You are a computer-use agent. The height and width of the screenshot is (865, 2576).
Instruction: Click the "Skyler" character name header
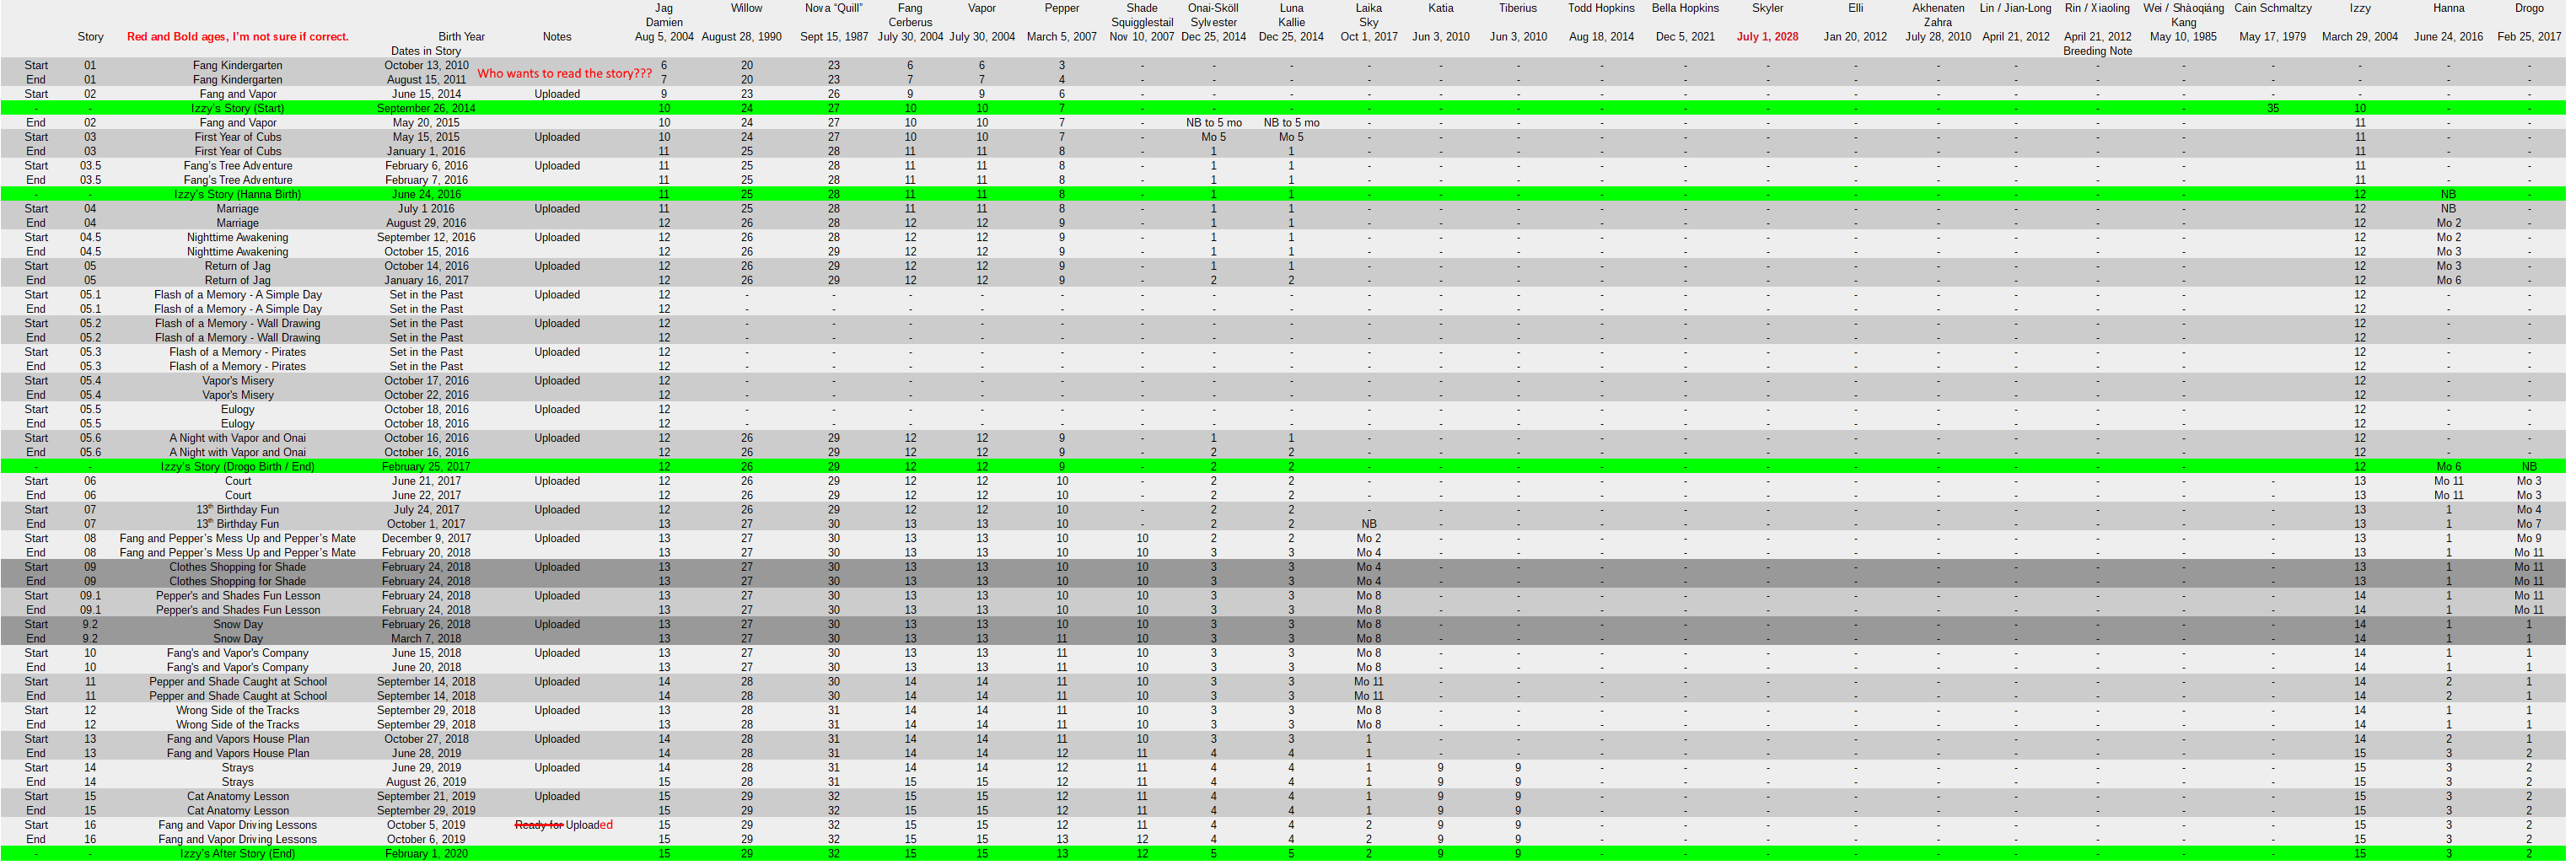[x=1767, y=9]
